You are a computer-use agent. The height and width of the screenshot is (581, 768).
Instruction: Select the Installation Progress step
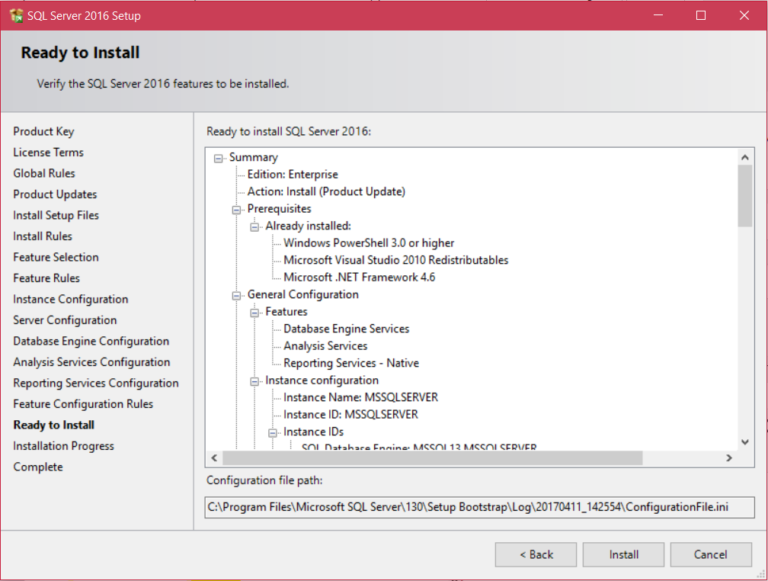coord(64,446)
